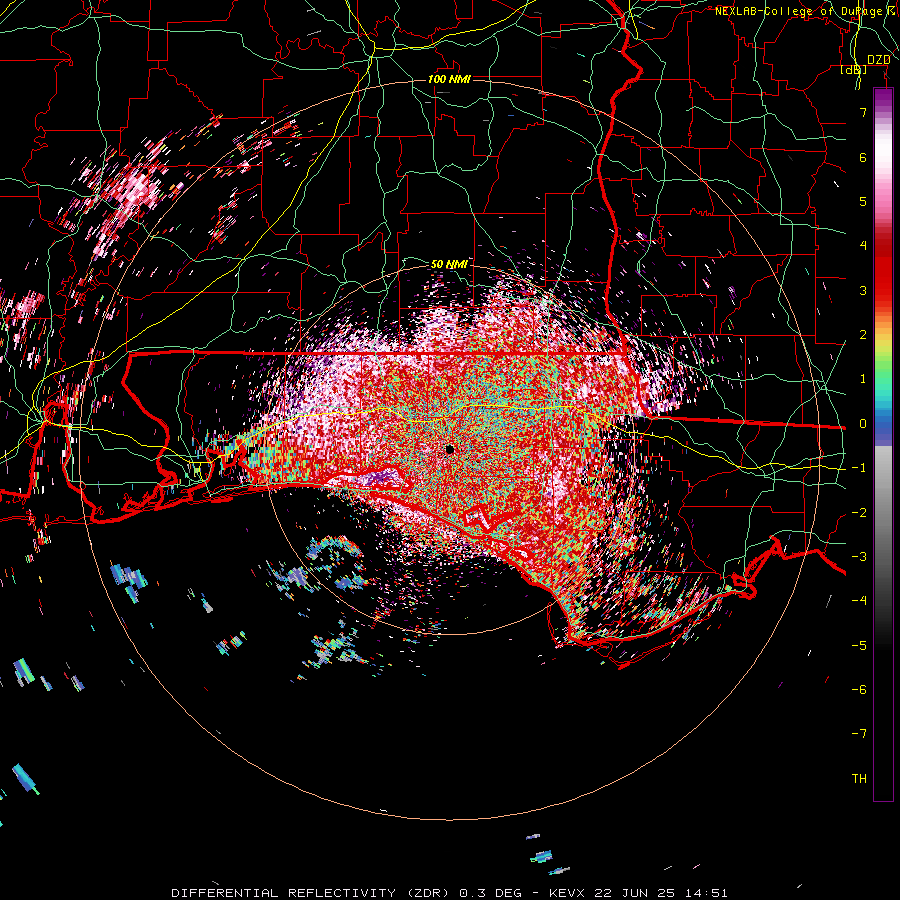900x900 pixels.
Task: Click the 22 JUN 25 date text
Action: 637,893
